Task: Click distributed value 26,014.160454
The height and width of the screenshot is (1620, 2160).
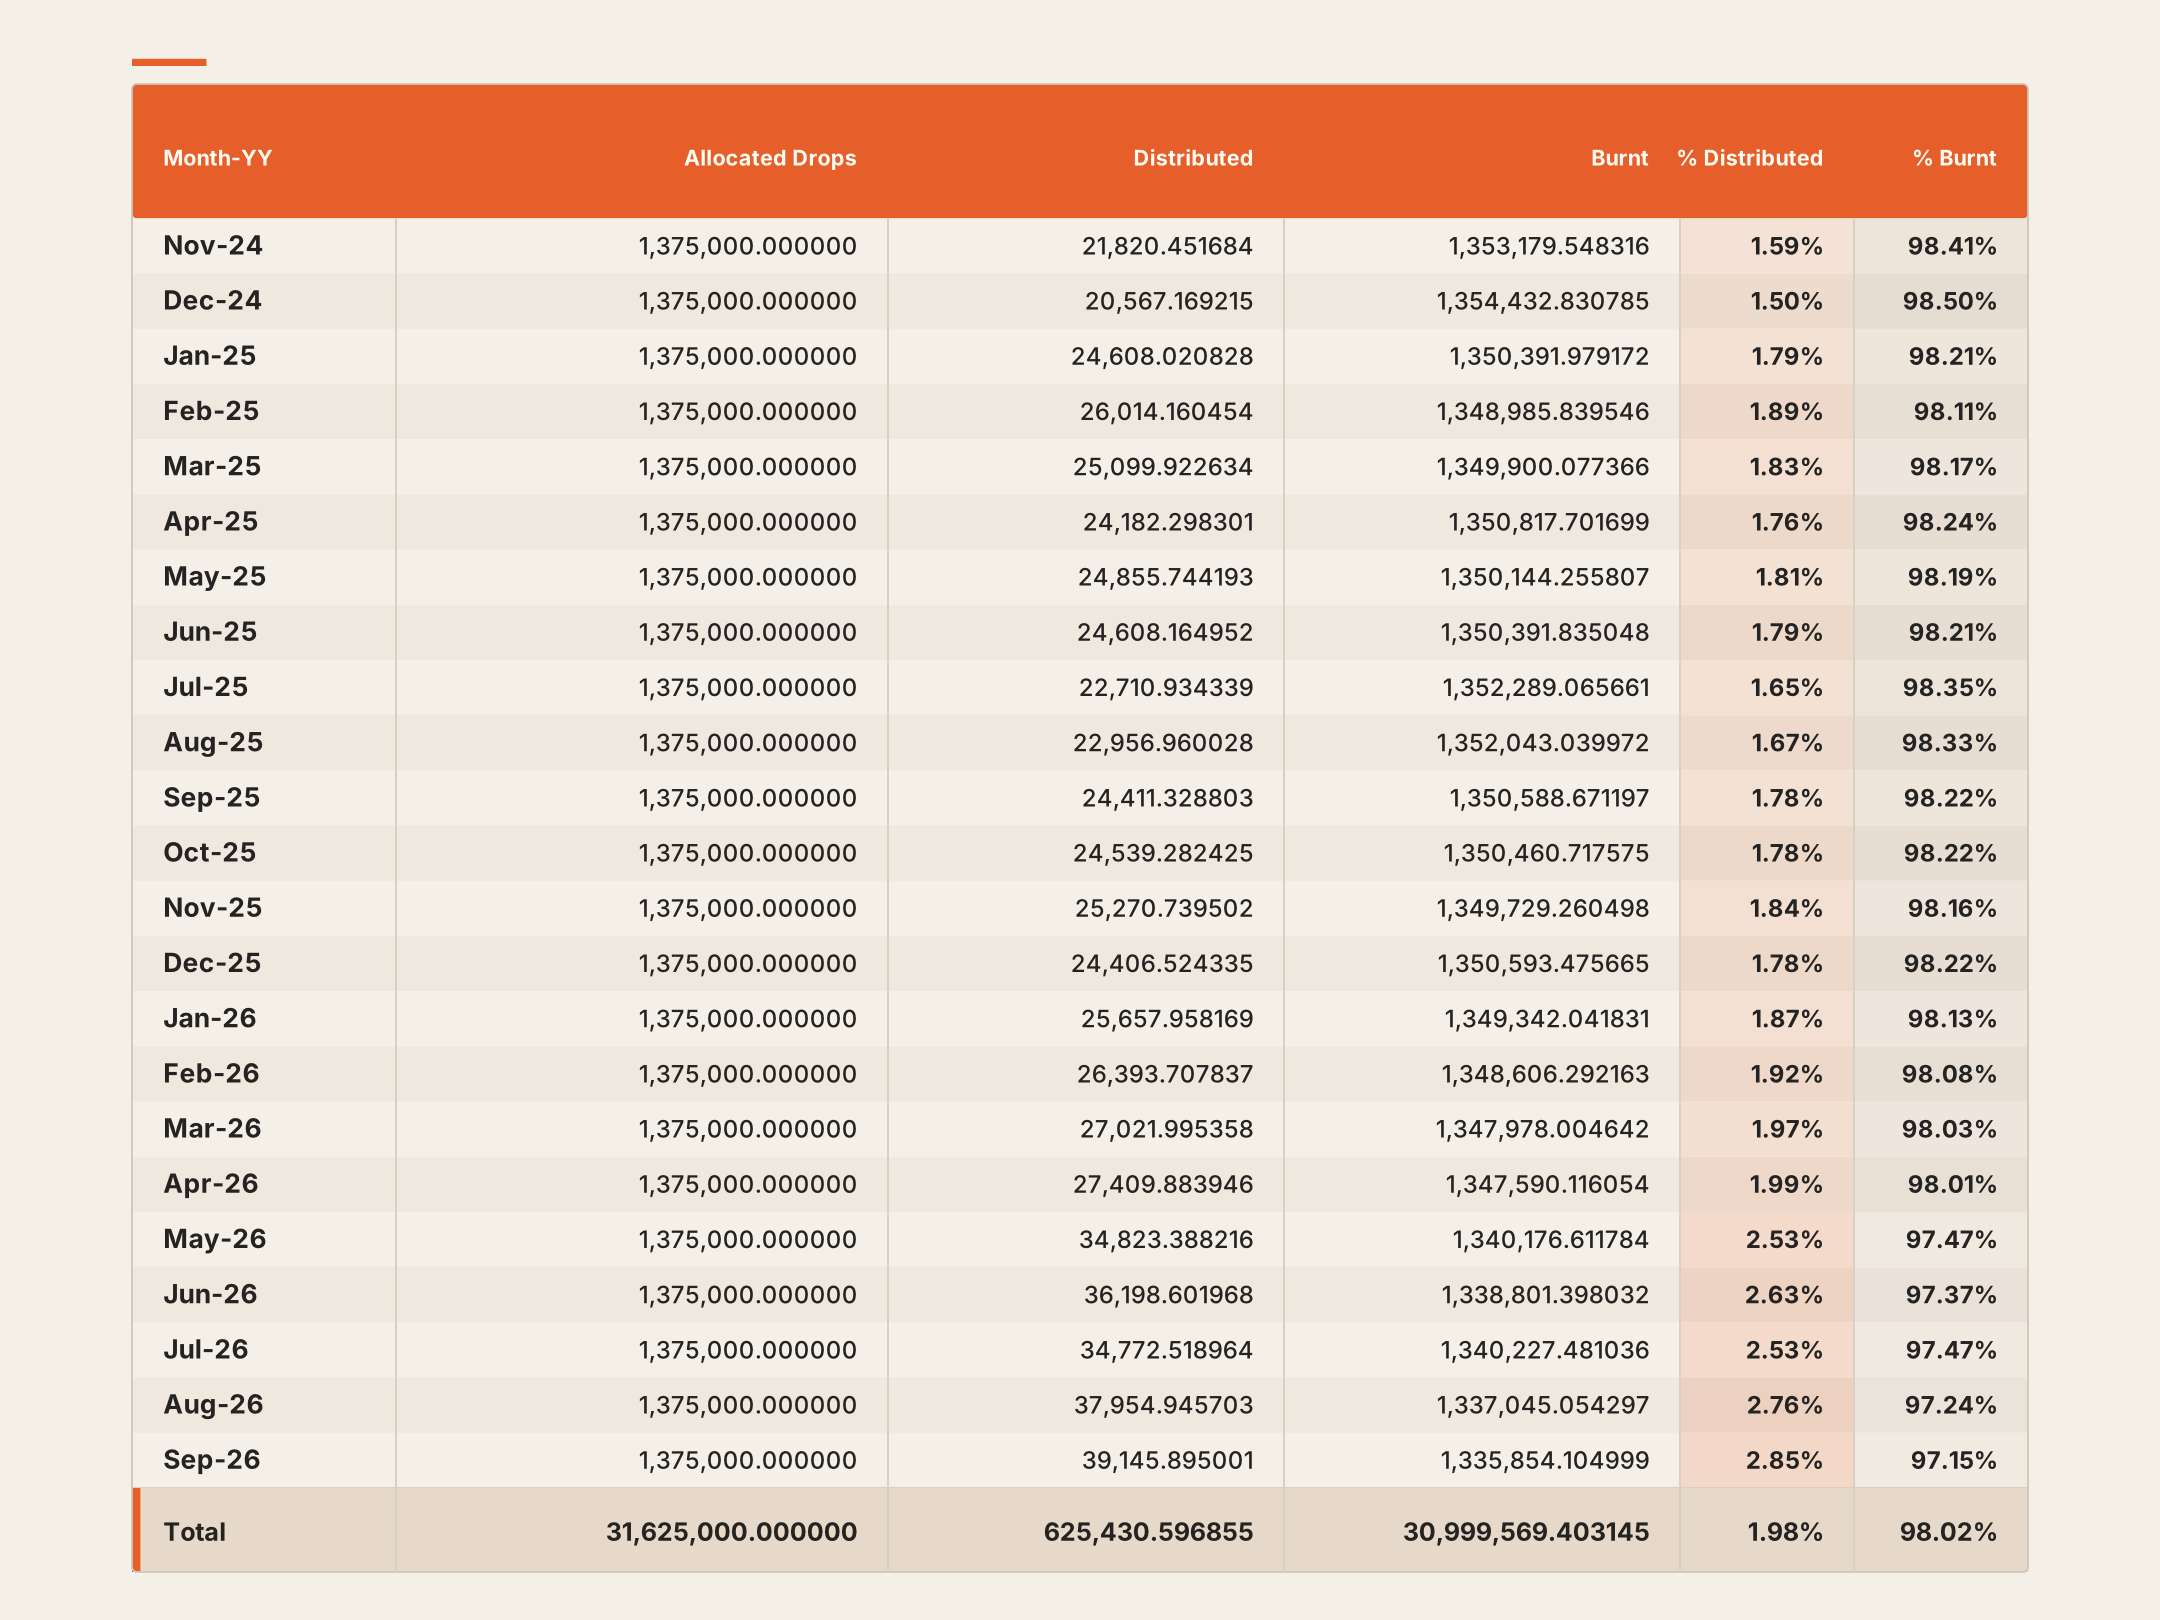Action: click(x=1166, y=411)
